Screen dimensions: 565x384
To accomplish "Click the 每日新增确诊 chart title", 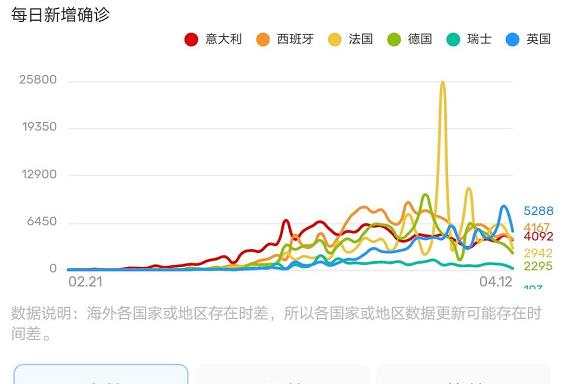I will (60, 15).
